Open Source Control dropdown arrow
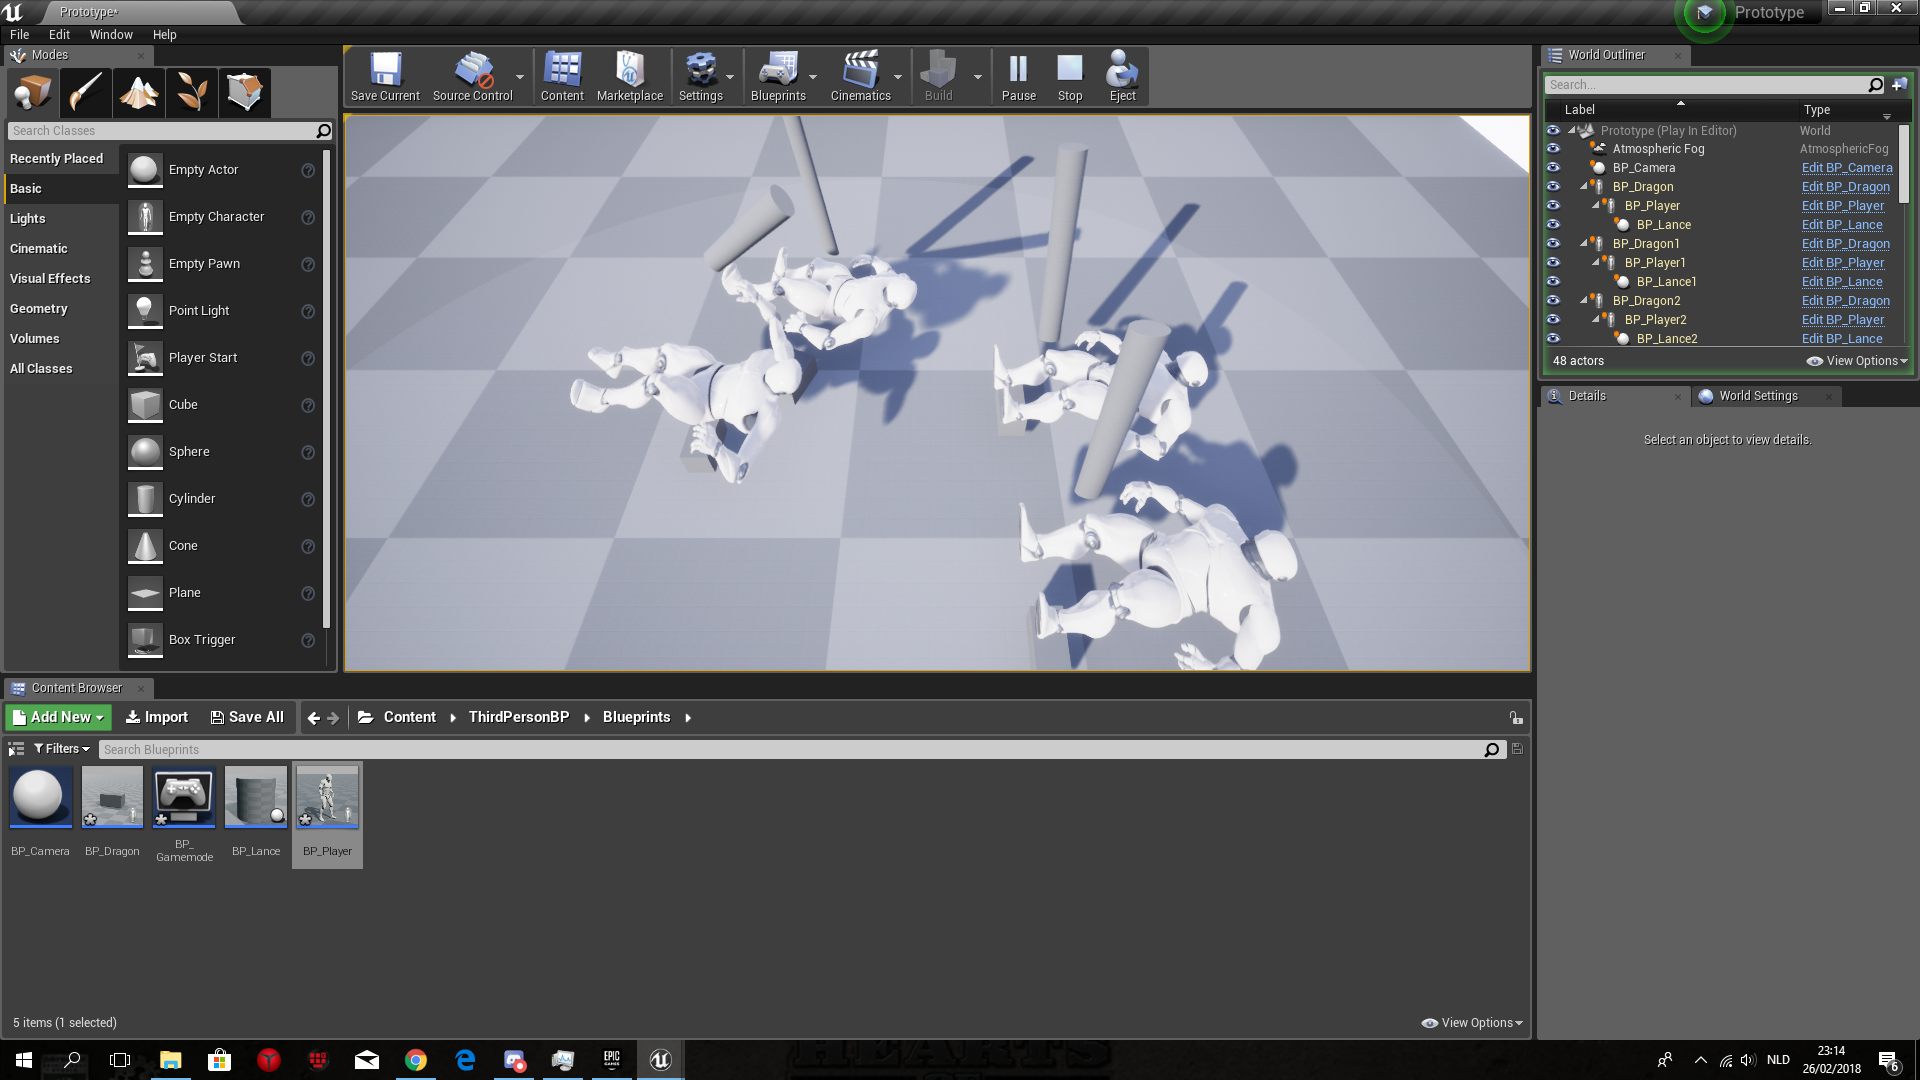 click(520, 77)
